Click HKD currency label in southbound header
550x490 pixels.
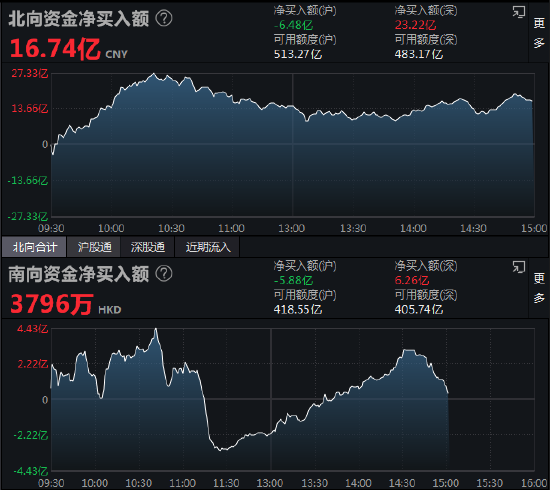[x=109, y=310]
